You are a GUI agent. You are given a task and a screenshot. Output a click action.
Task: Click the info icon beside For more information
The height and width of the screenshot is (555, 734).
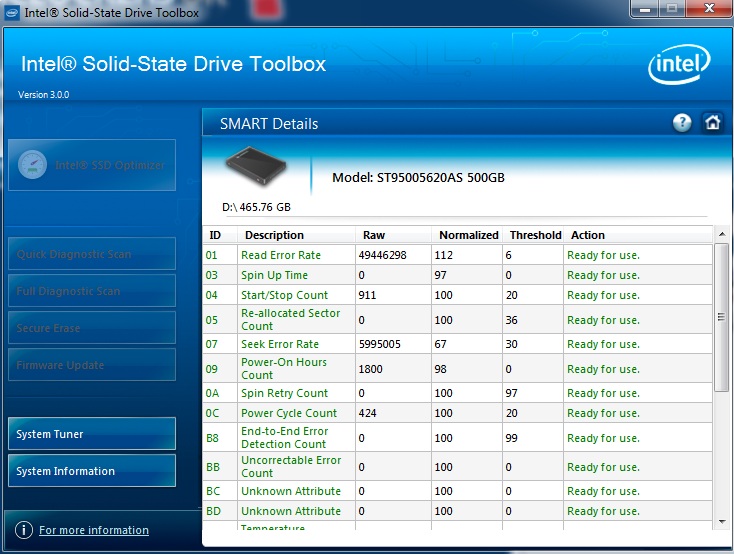pos(22,530)
